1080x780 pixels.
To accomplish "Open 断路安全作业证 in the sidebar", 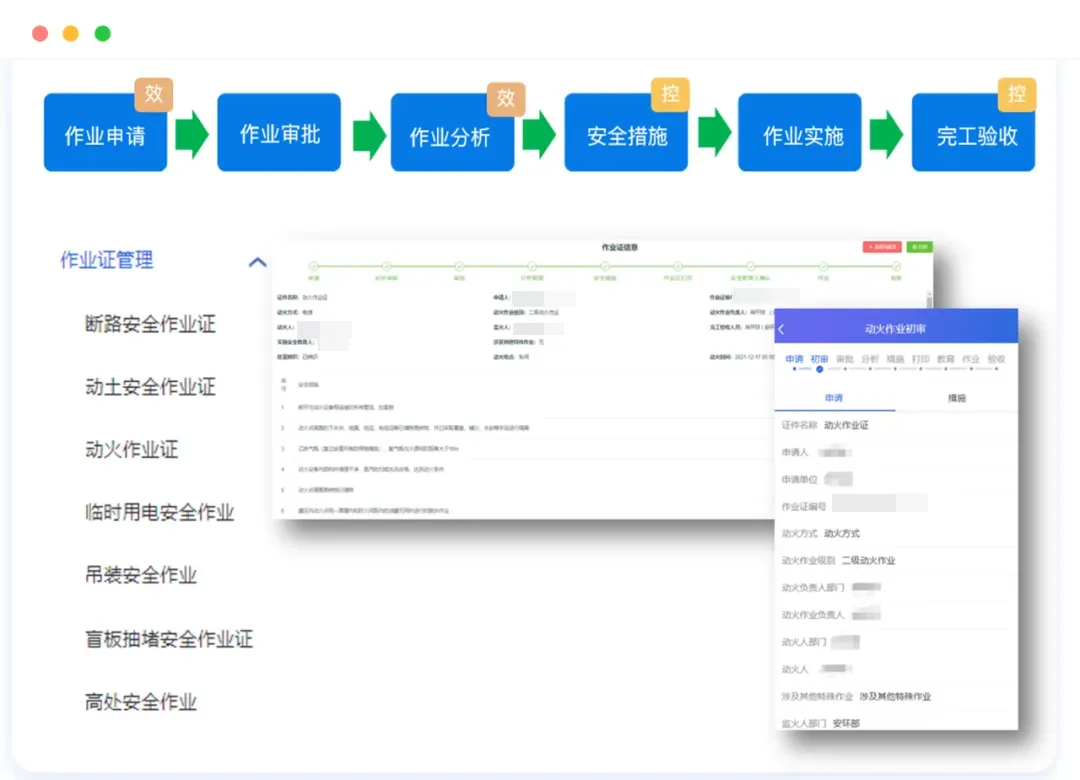I will pyautogui.click(x=150, y=324).
